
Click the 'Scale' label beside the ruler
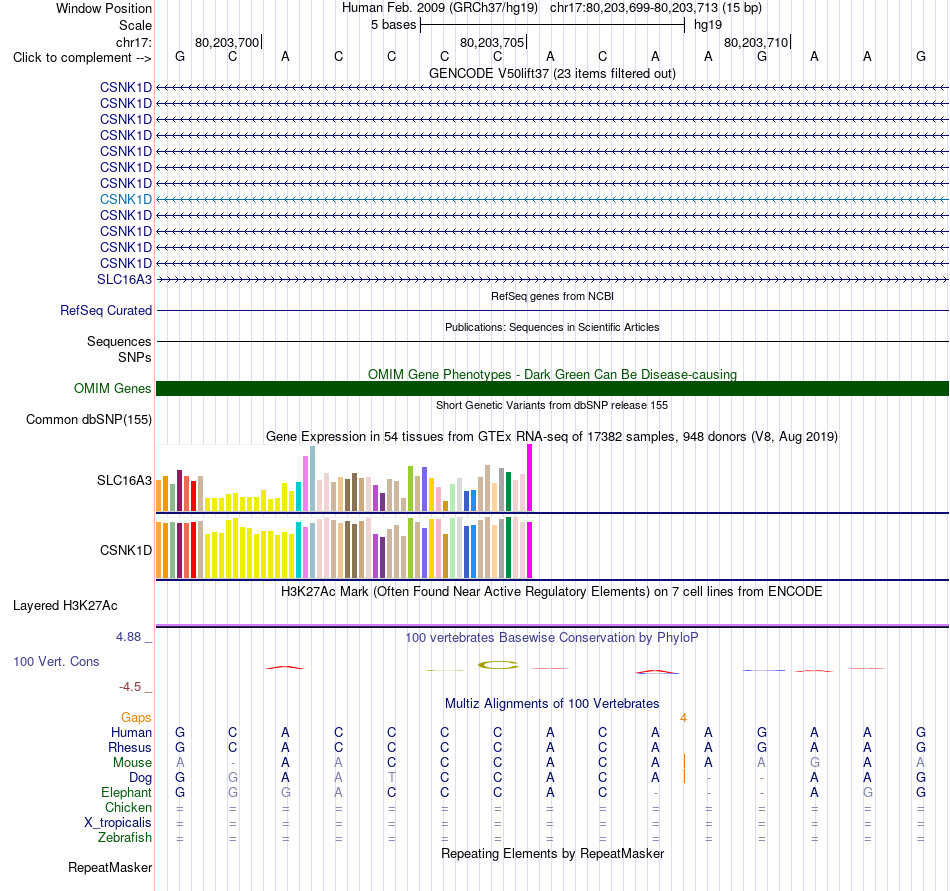(x=135, y=25)
